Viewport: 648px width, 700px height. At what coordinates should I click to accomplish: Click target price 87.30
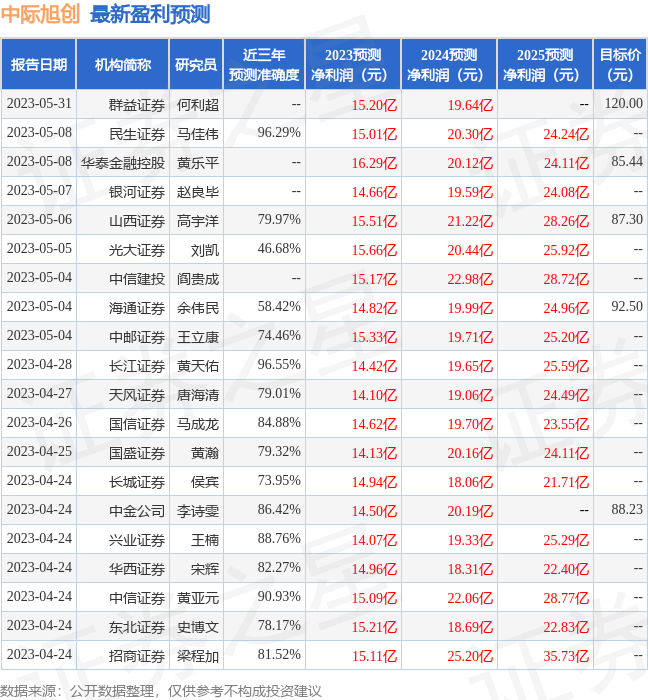[627, 220]
